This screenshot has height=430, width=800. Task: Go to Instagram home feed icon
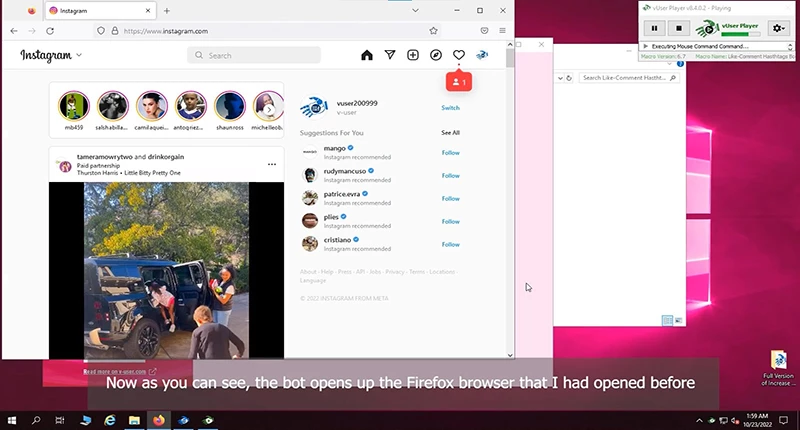367,55
